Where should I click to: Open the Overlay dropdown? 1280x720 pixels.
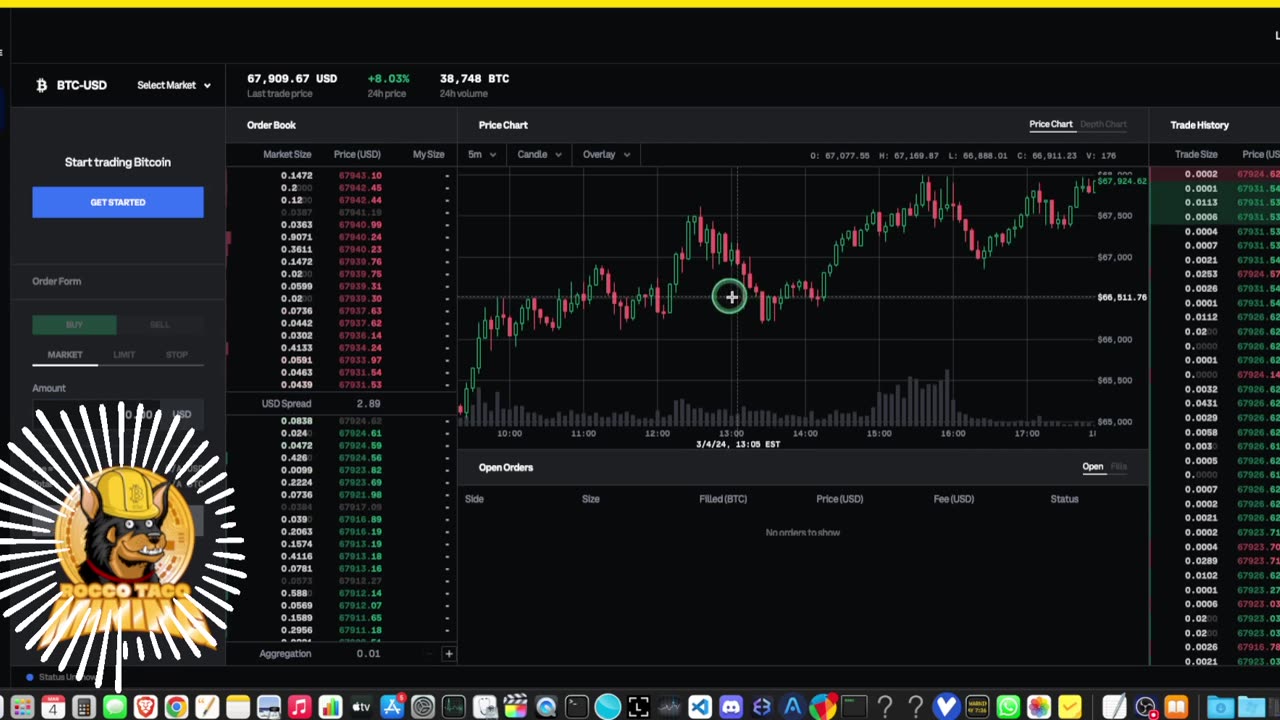pos(606,154)
